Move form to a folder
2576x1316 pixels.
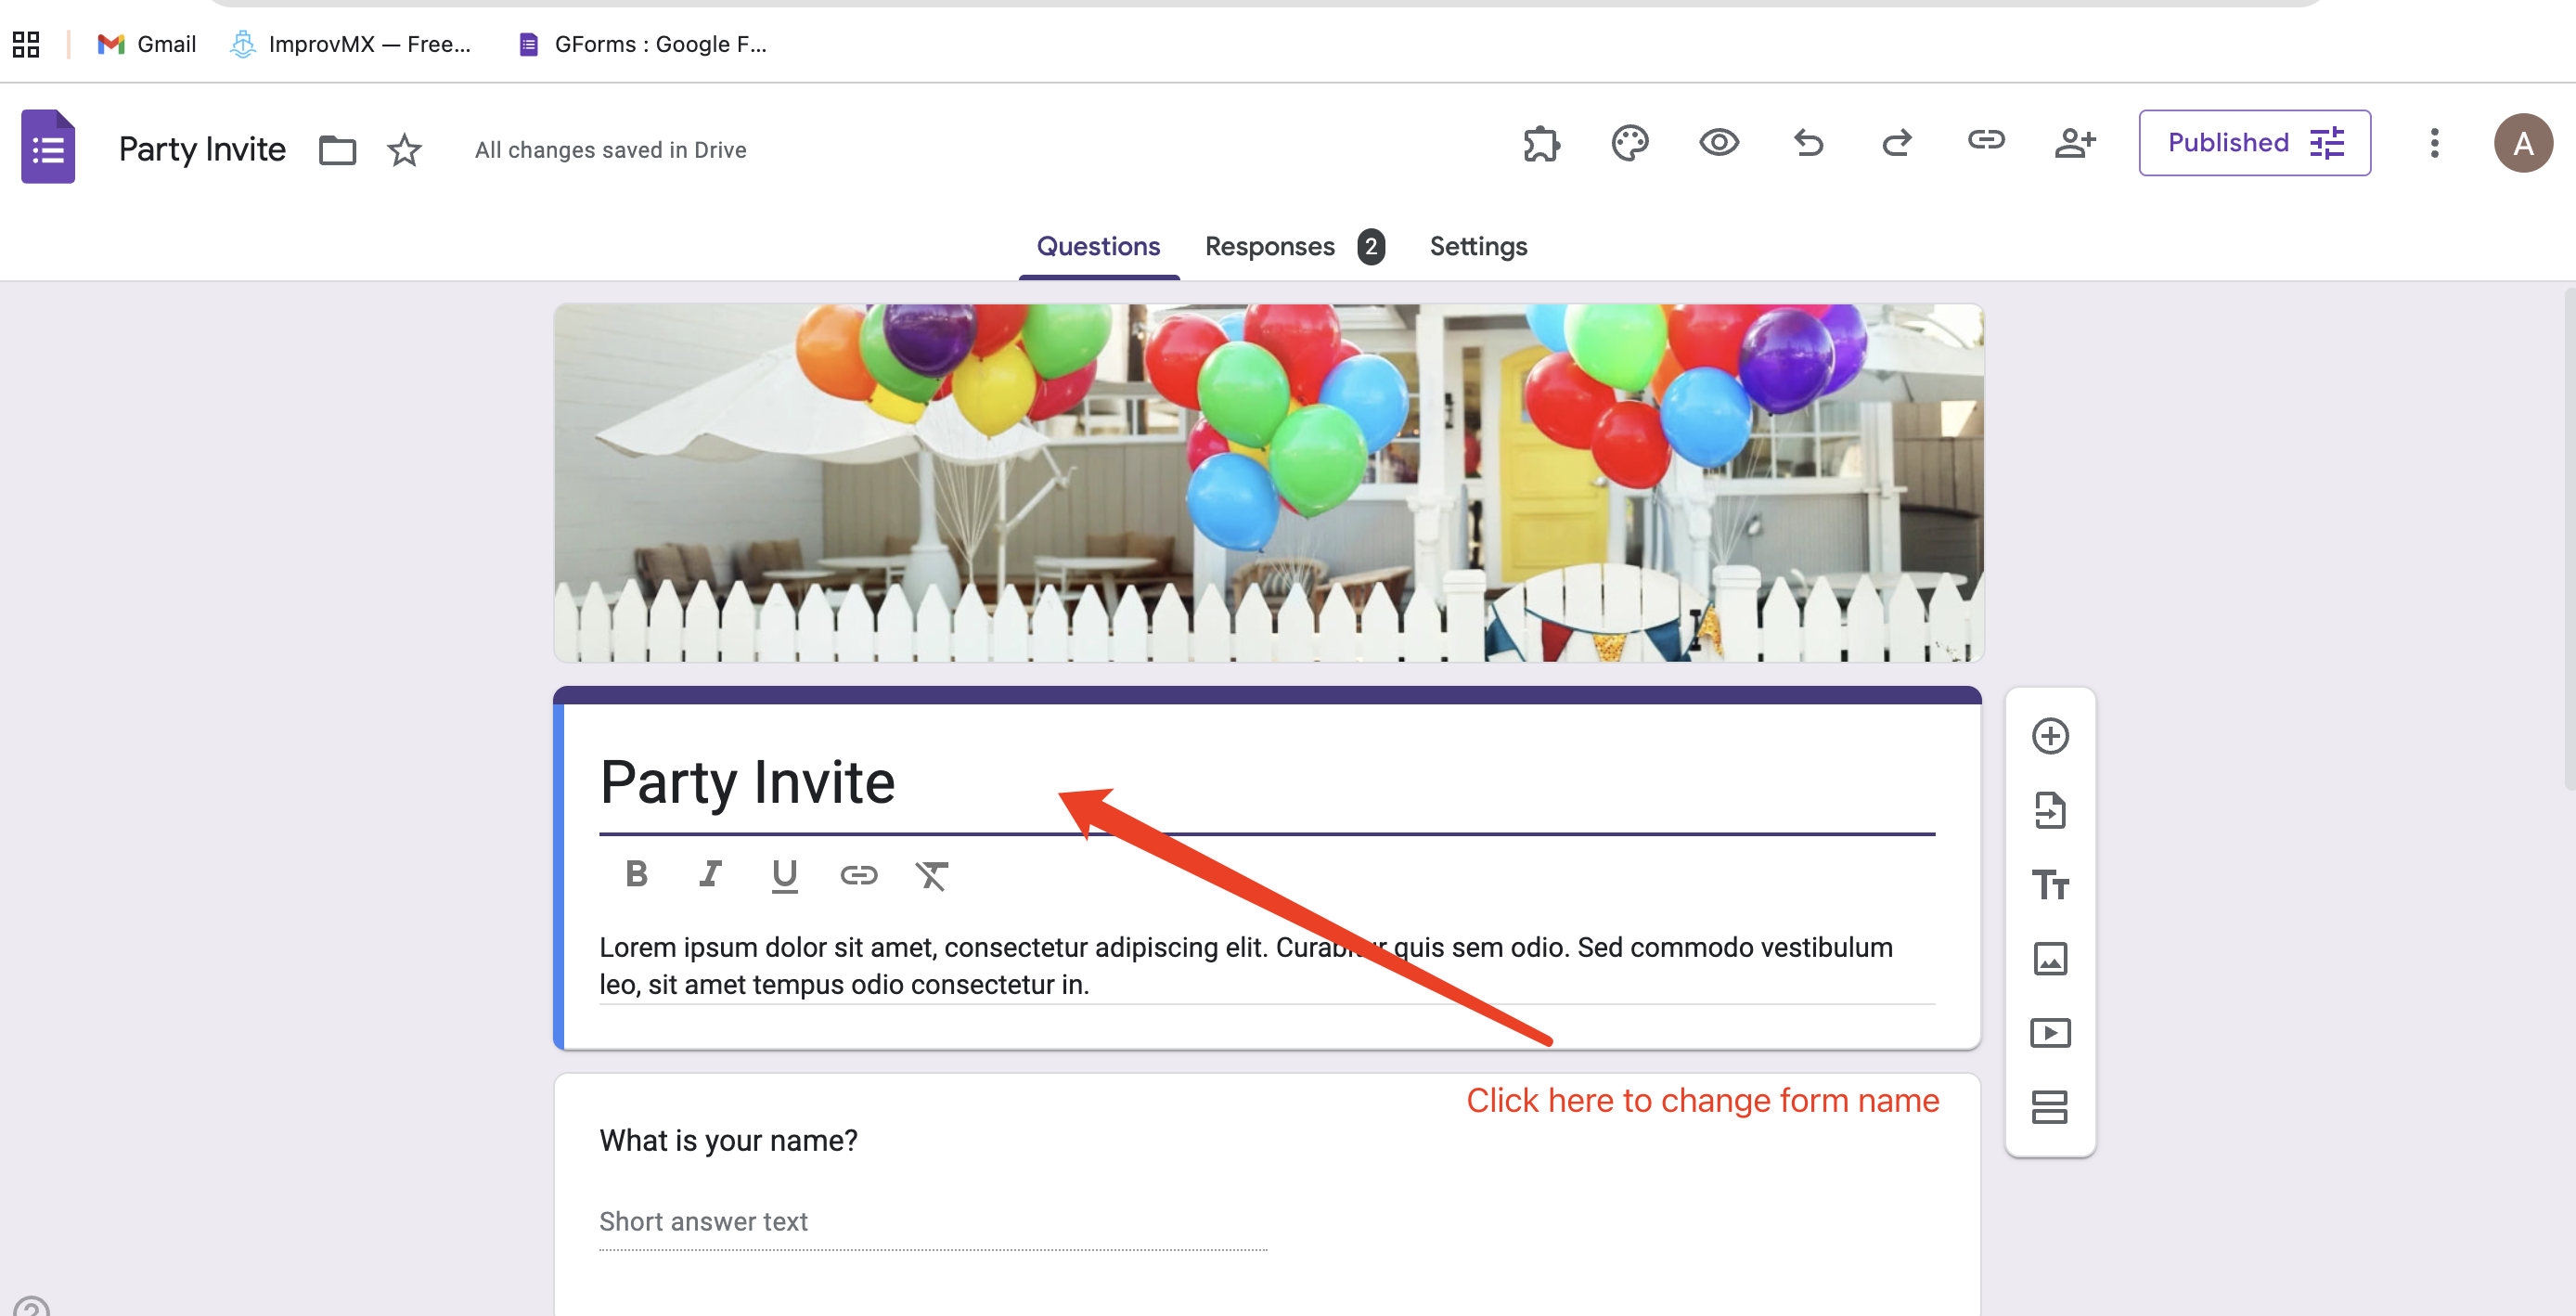[336, 149]
